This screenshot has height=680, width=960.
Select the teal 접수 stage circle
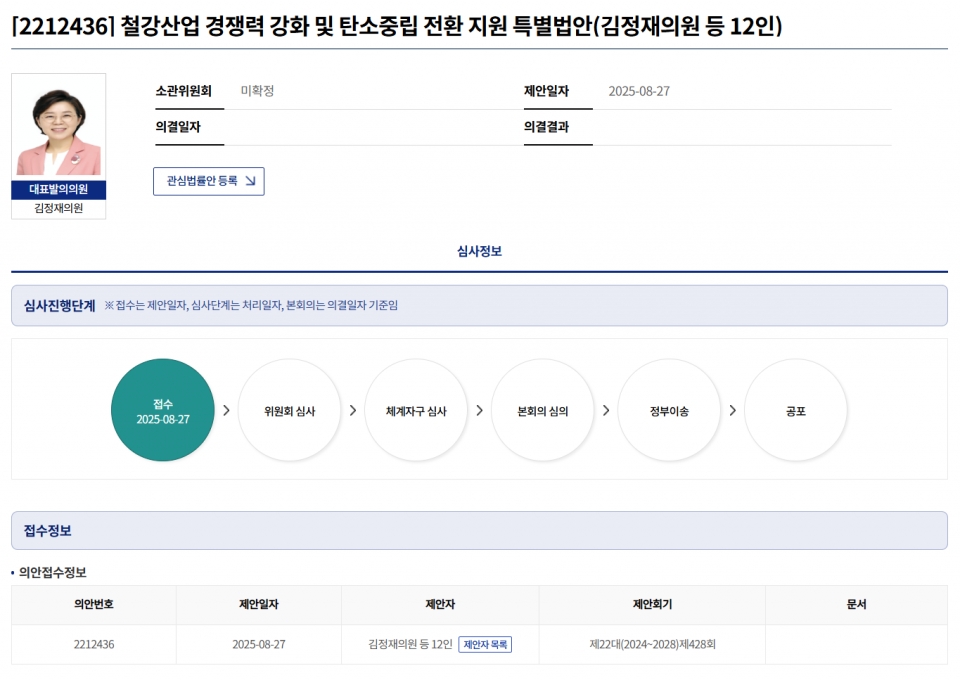163,410
